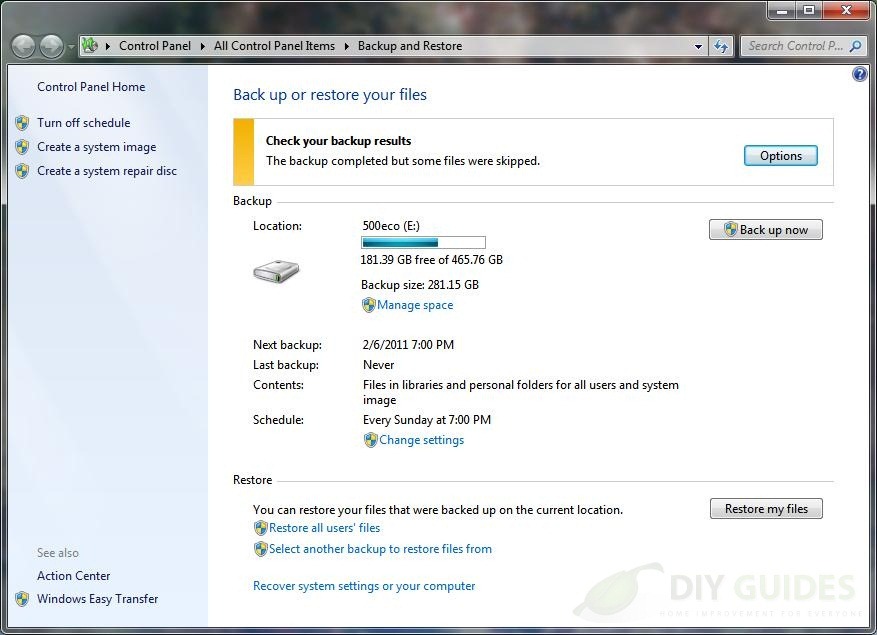Select Control Panel breadcrumb segment
Screen dimensions: 877x635
[154, 46]
